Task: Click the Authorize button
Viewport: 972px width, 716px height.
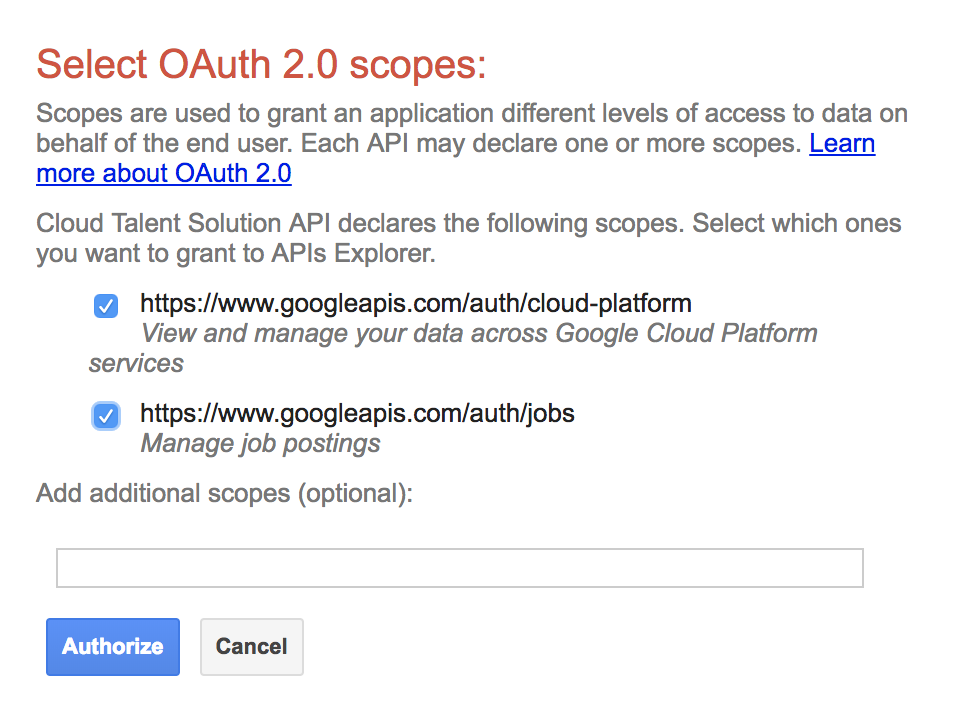Action: point(112,647)
